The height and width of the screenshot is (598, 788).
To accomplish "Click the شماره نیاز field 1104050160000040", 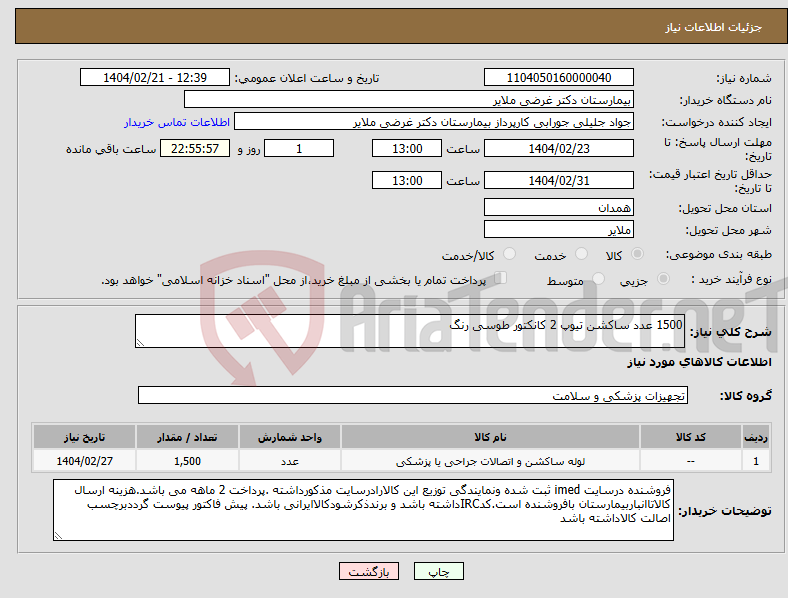I will pyautogui.click(x=558, y=77).
